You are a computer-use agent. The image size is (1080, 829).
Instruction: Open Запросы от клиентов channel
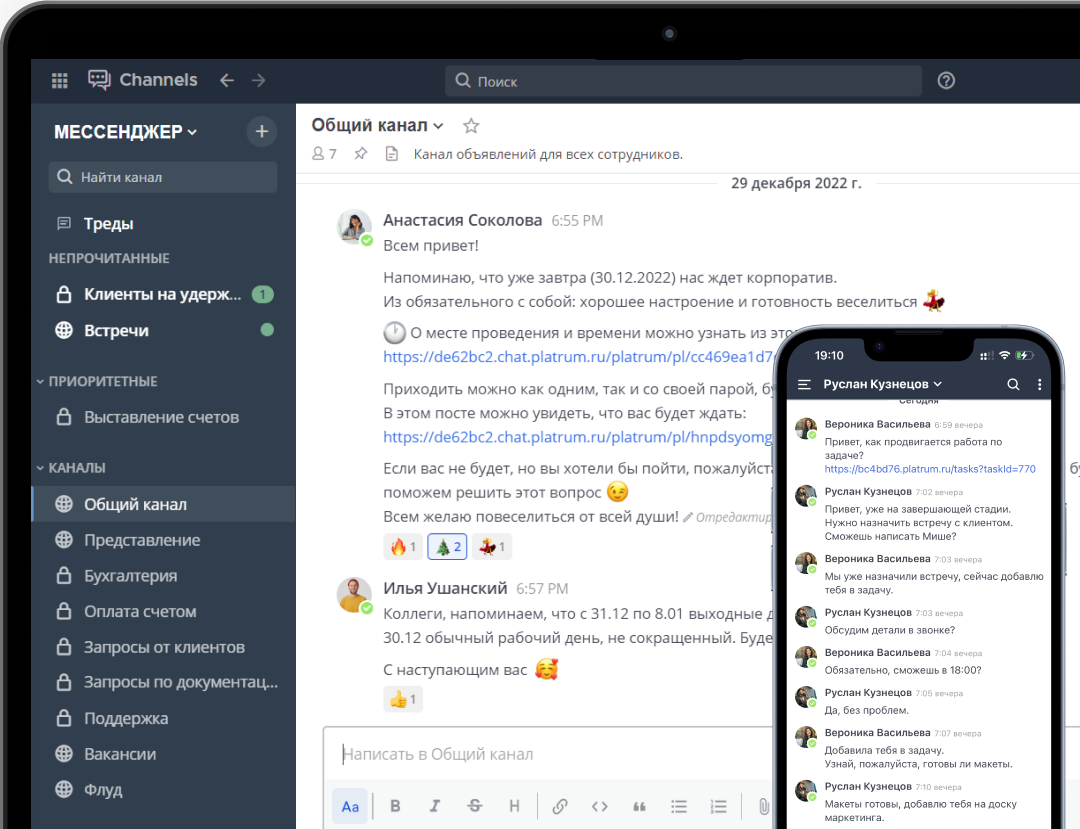pos(164,647)
